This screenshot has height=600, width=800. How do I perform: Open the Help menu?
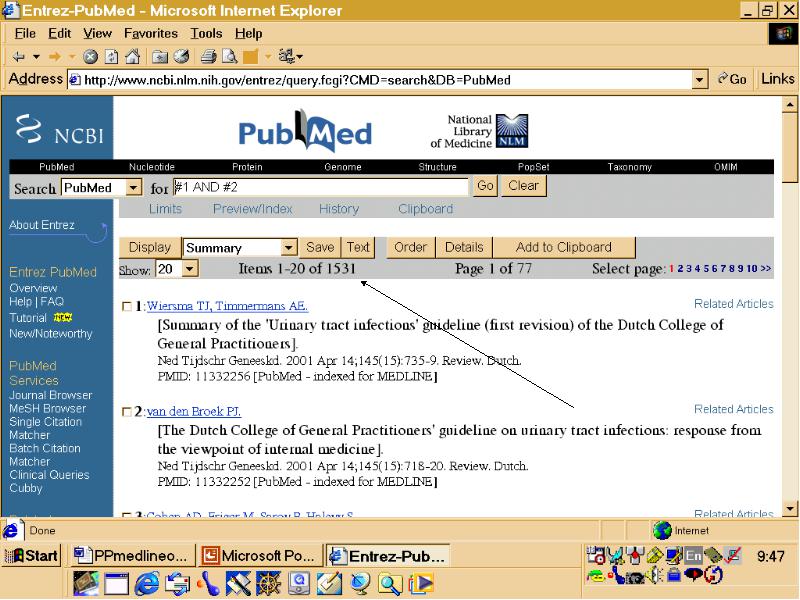(x=248, y=34)
